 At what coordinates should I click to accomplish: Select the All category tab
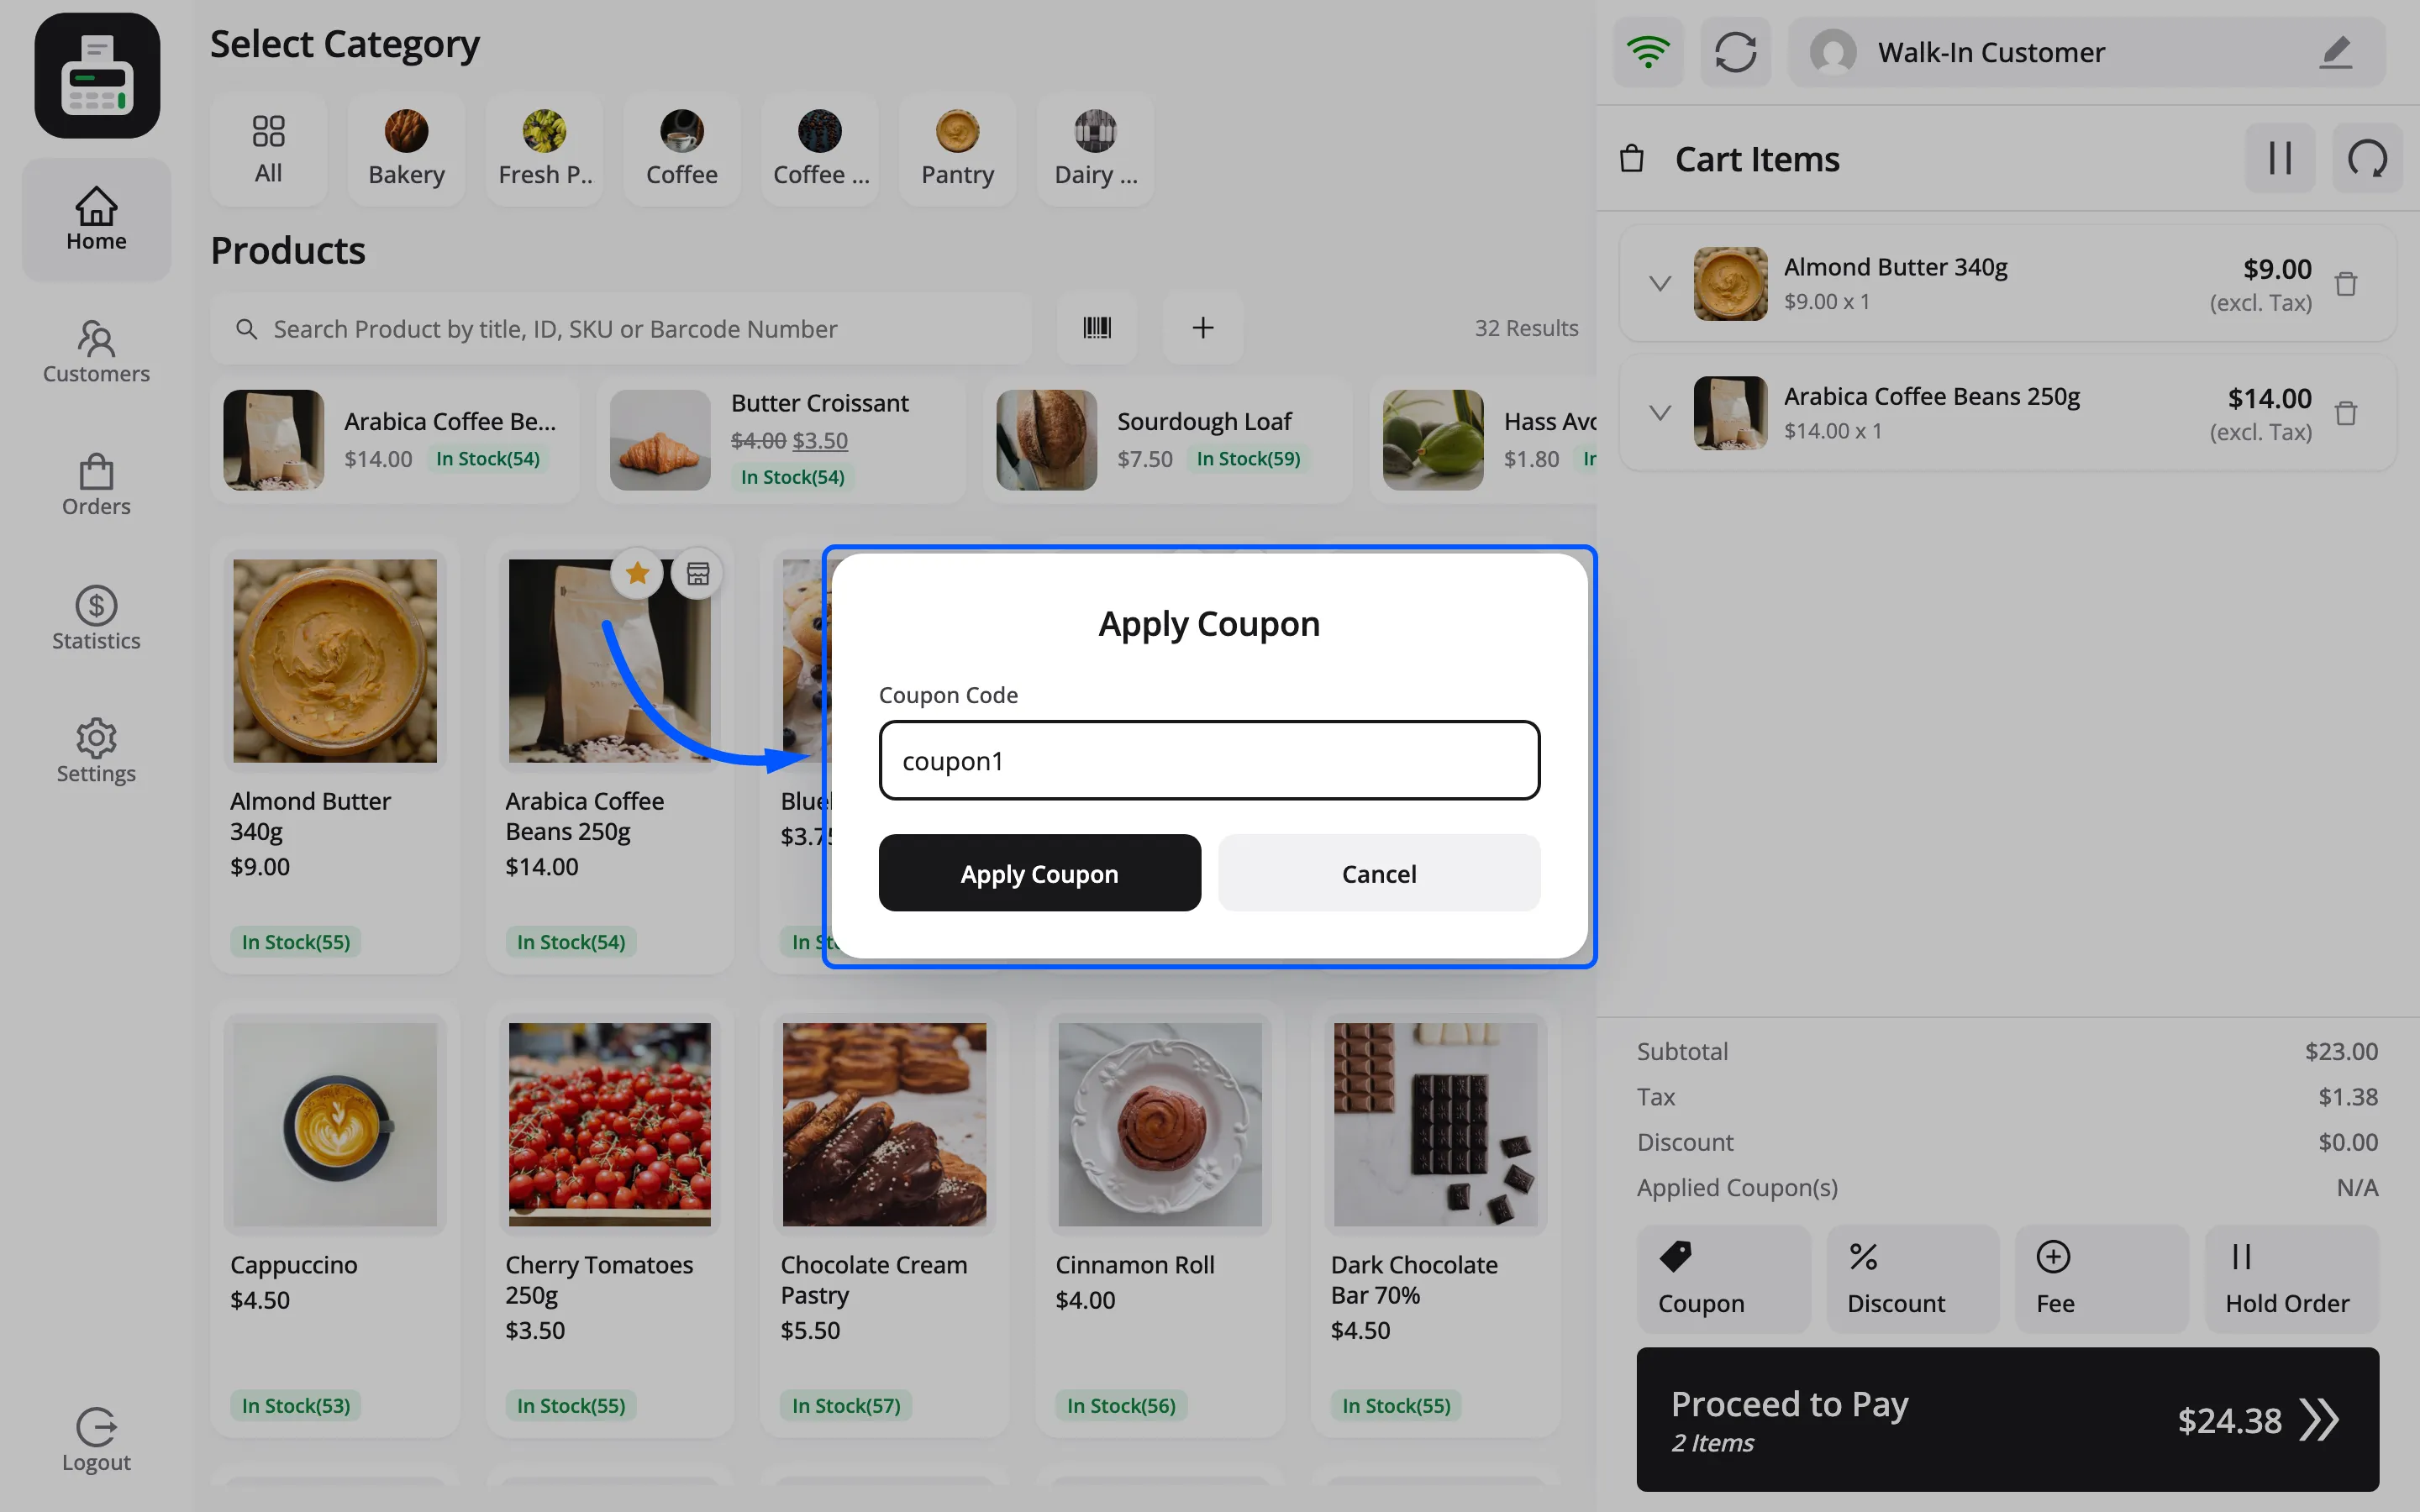[x=268, y=150]
